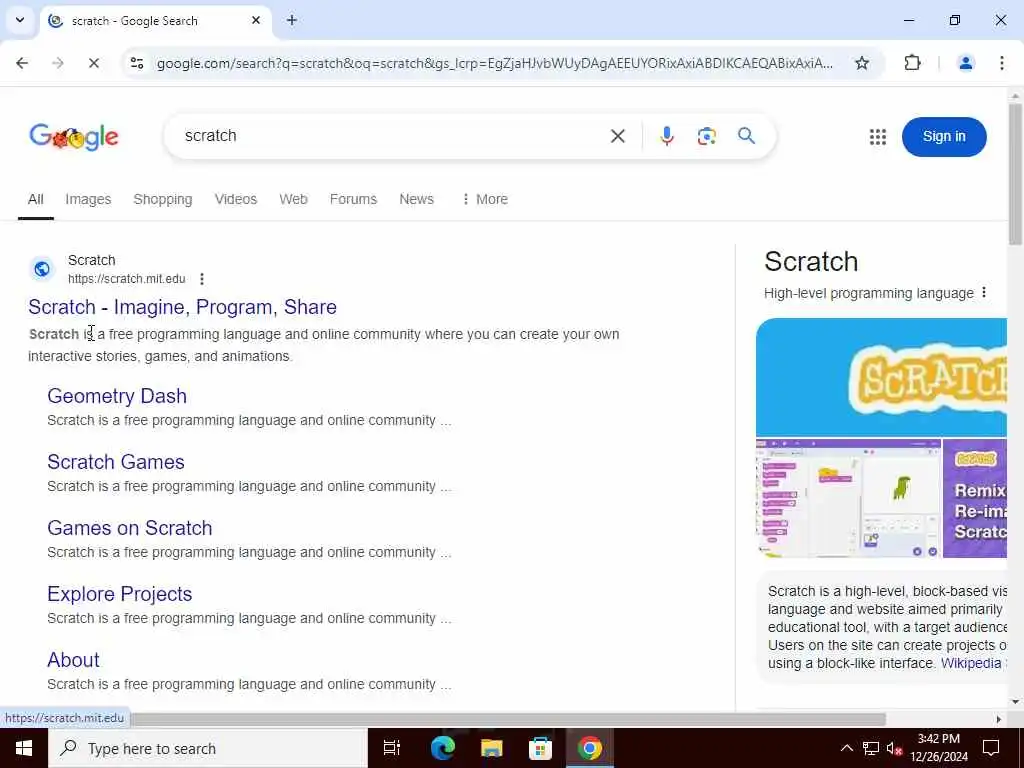Click into the scratch search field
The image size is (1024, 768).
[392, 136]
